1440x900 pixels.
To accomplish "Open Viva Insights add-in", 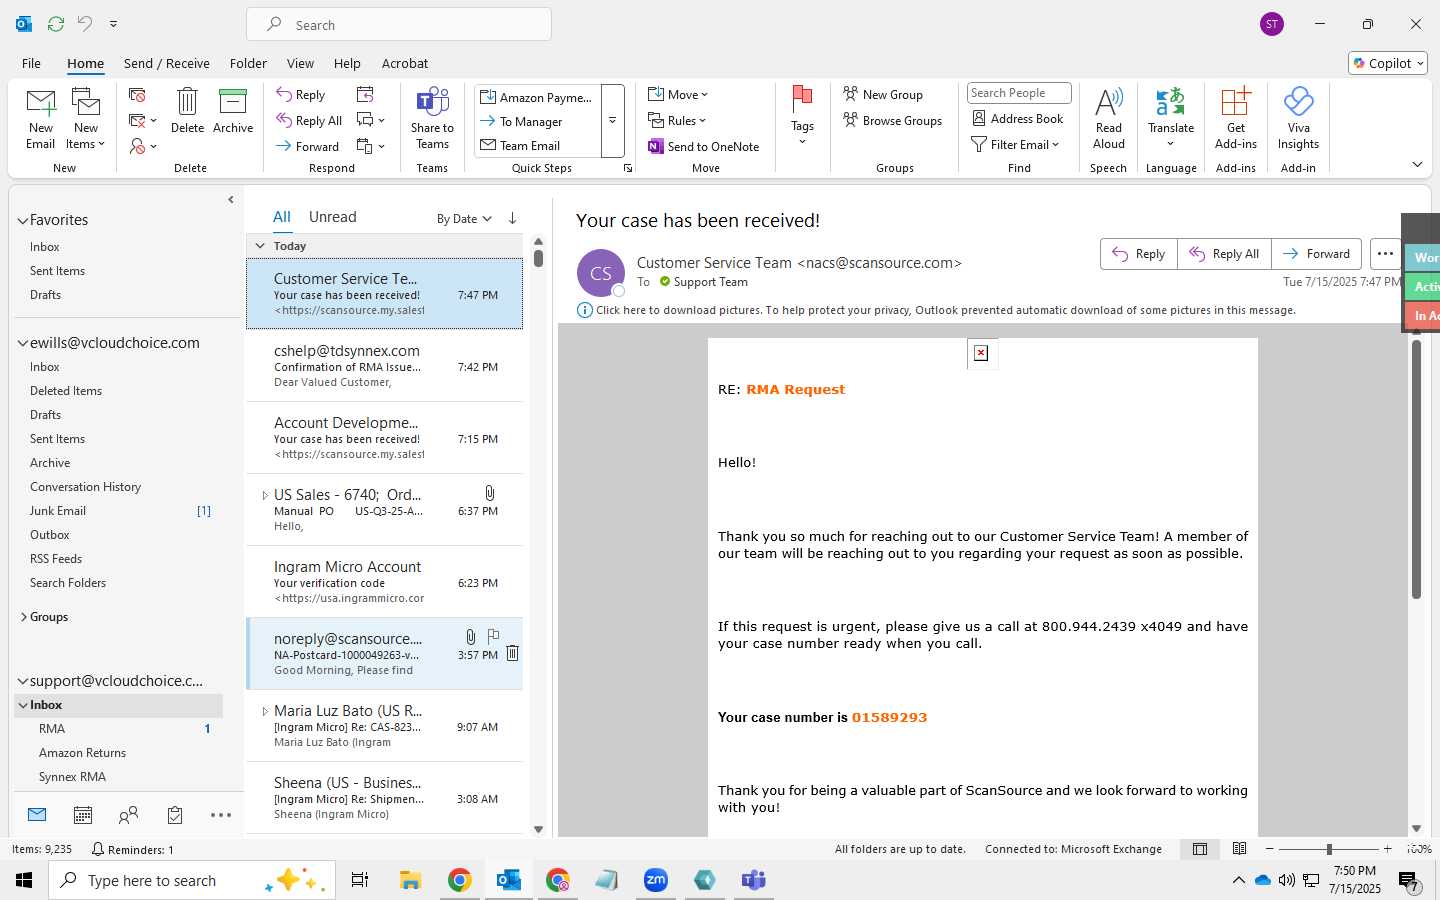I will [x=1298, y=118].
